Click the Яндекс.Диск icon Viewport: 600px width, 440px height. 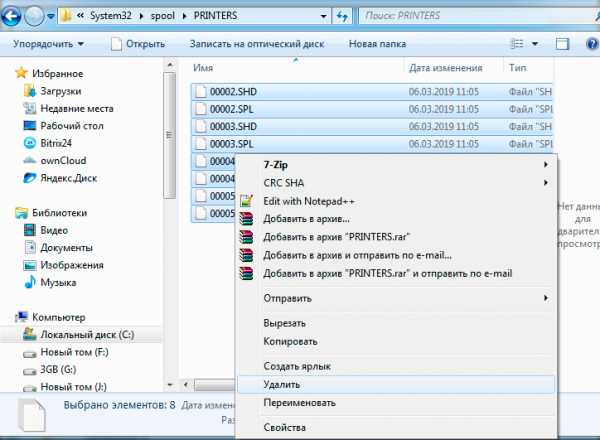click(x=29, y=178)
